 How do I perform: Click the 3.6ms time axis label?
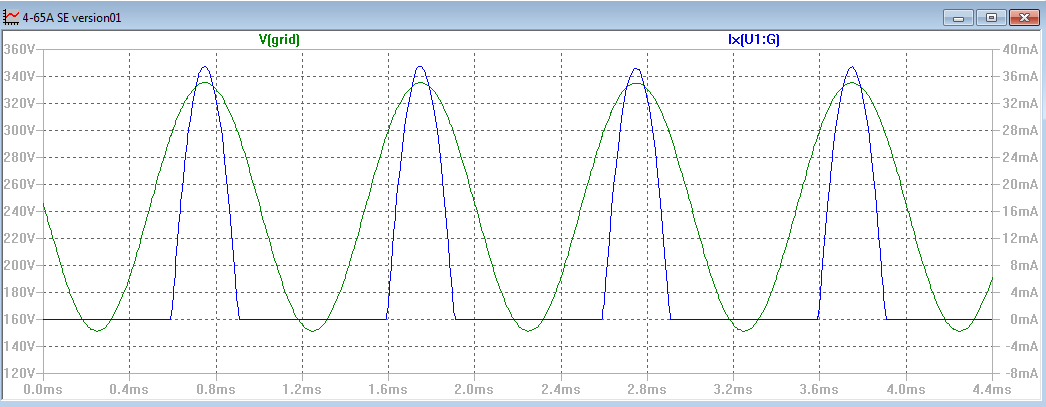819,388
